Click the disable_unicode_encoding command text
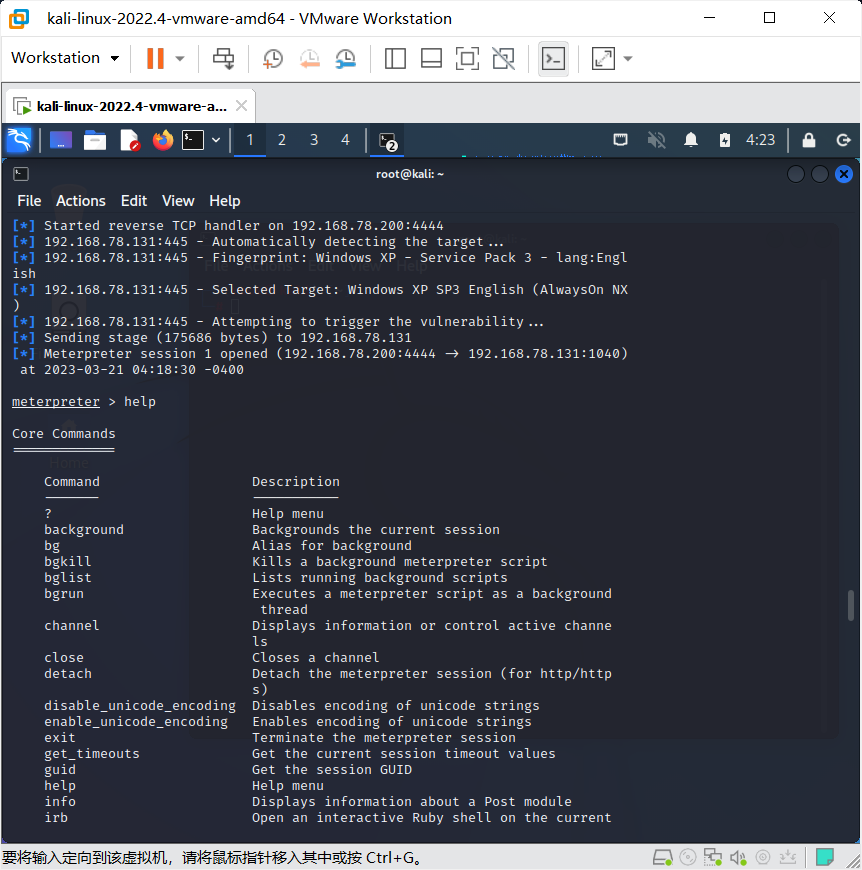This screenshot has height=870, width=862. click(x=140, y=706)
